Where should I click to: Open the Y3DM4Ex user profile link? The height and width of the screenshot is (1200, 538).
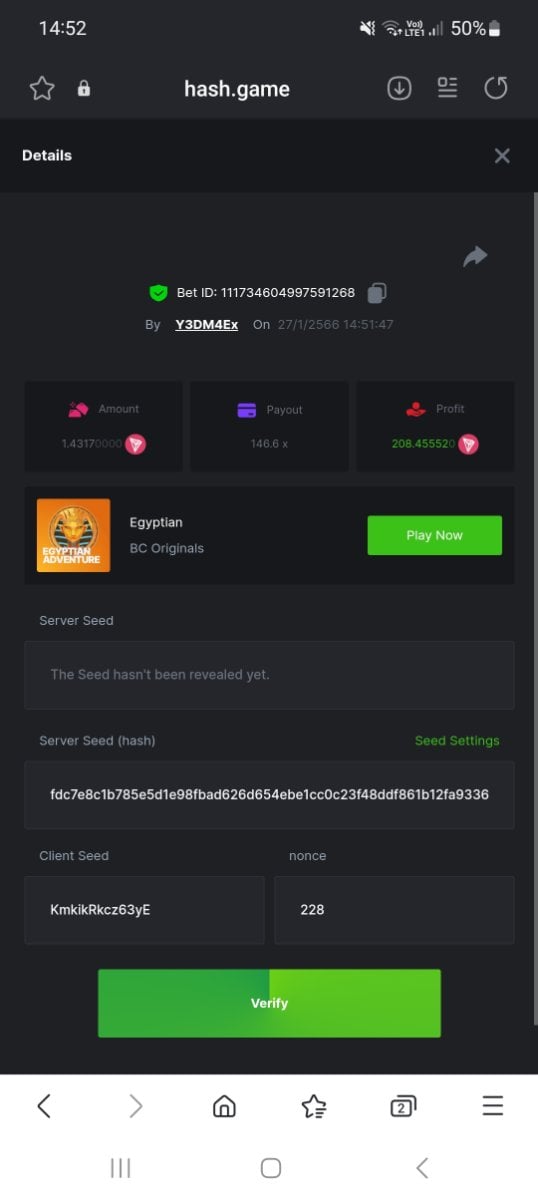pos(206,325)
